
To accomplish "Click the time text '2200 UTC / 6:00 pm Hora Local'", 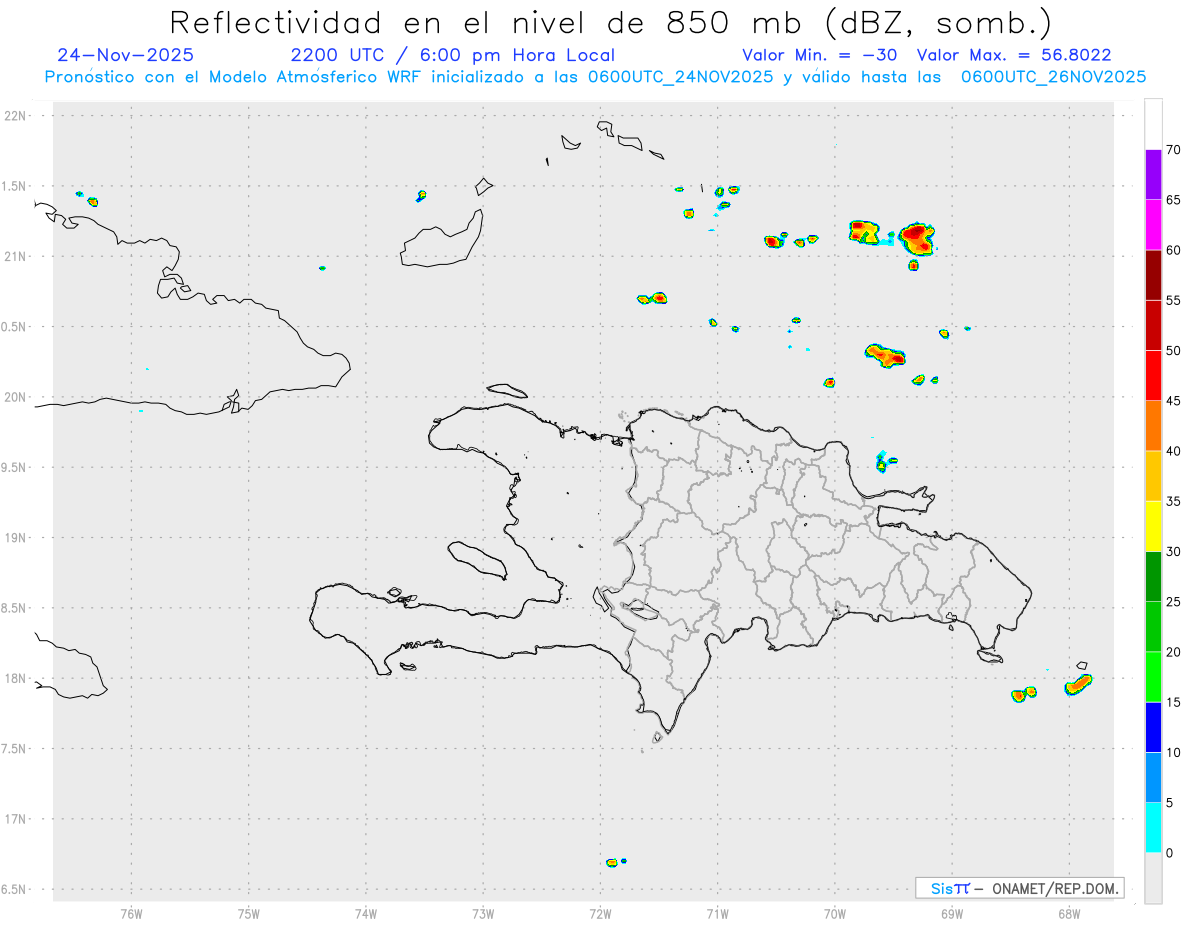I will [452, 55].
